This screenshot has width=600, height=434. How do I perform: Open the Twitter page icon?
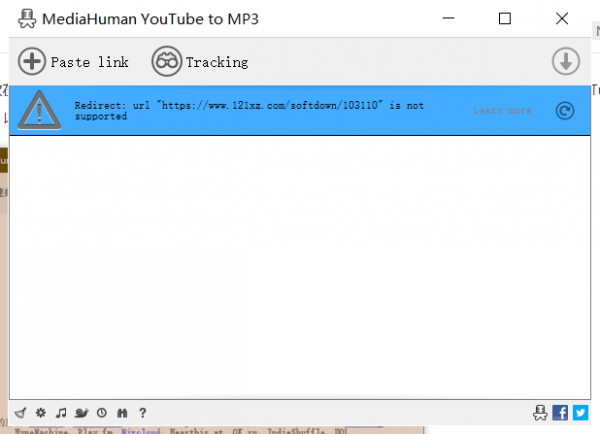pos(580,413)
